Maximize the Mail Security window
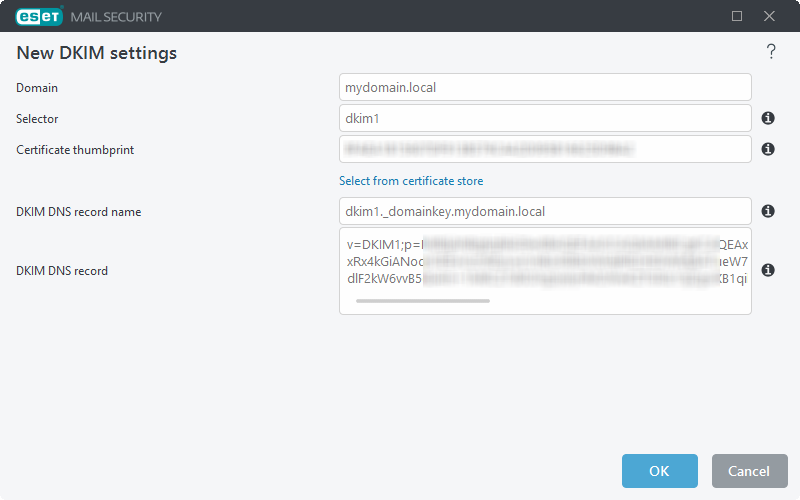The image size is (800, 500). (x=737, y=16)
